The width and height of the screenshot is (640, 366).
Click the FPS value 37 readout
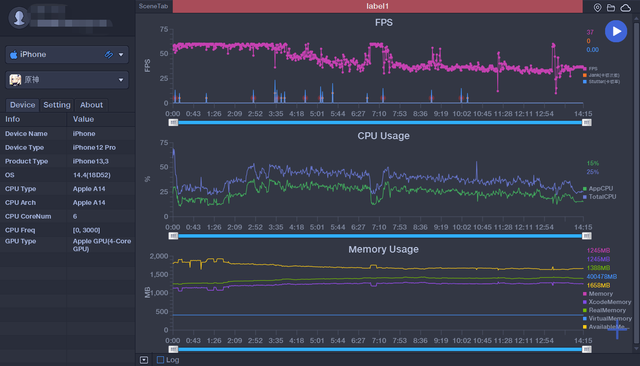point(590,32)
